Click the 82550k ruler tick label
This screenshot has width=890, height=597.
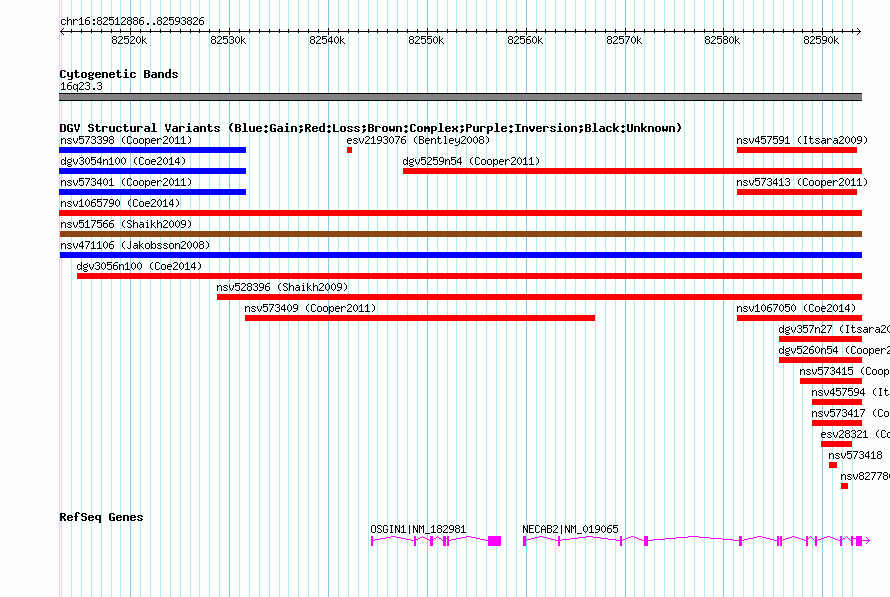(426, 40)
